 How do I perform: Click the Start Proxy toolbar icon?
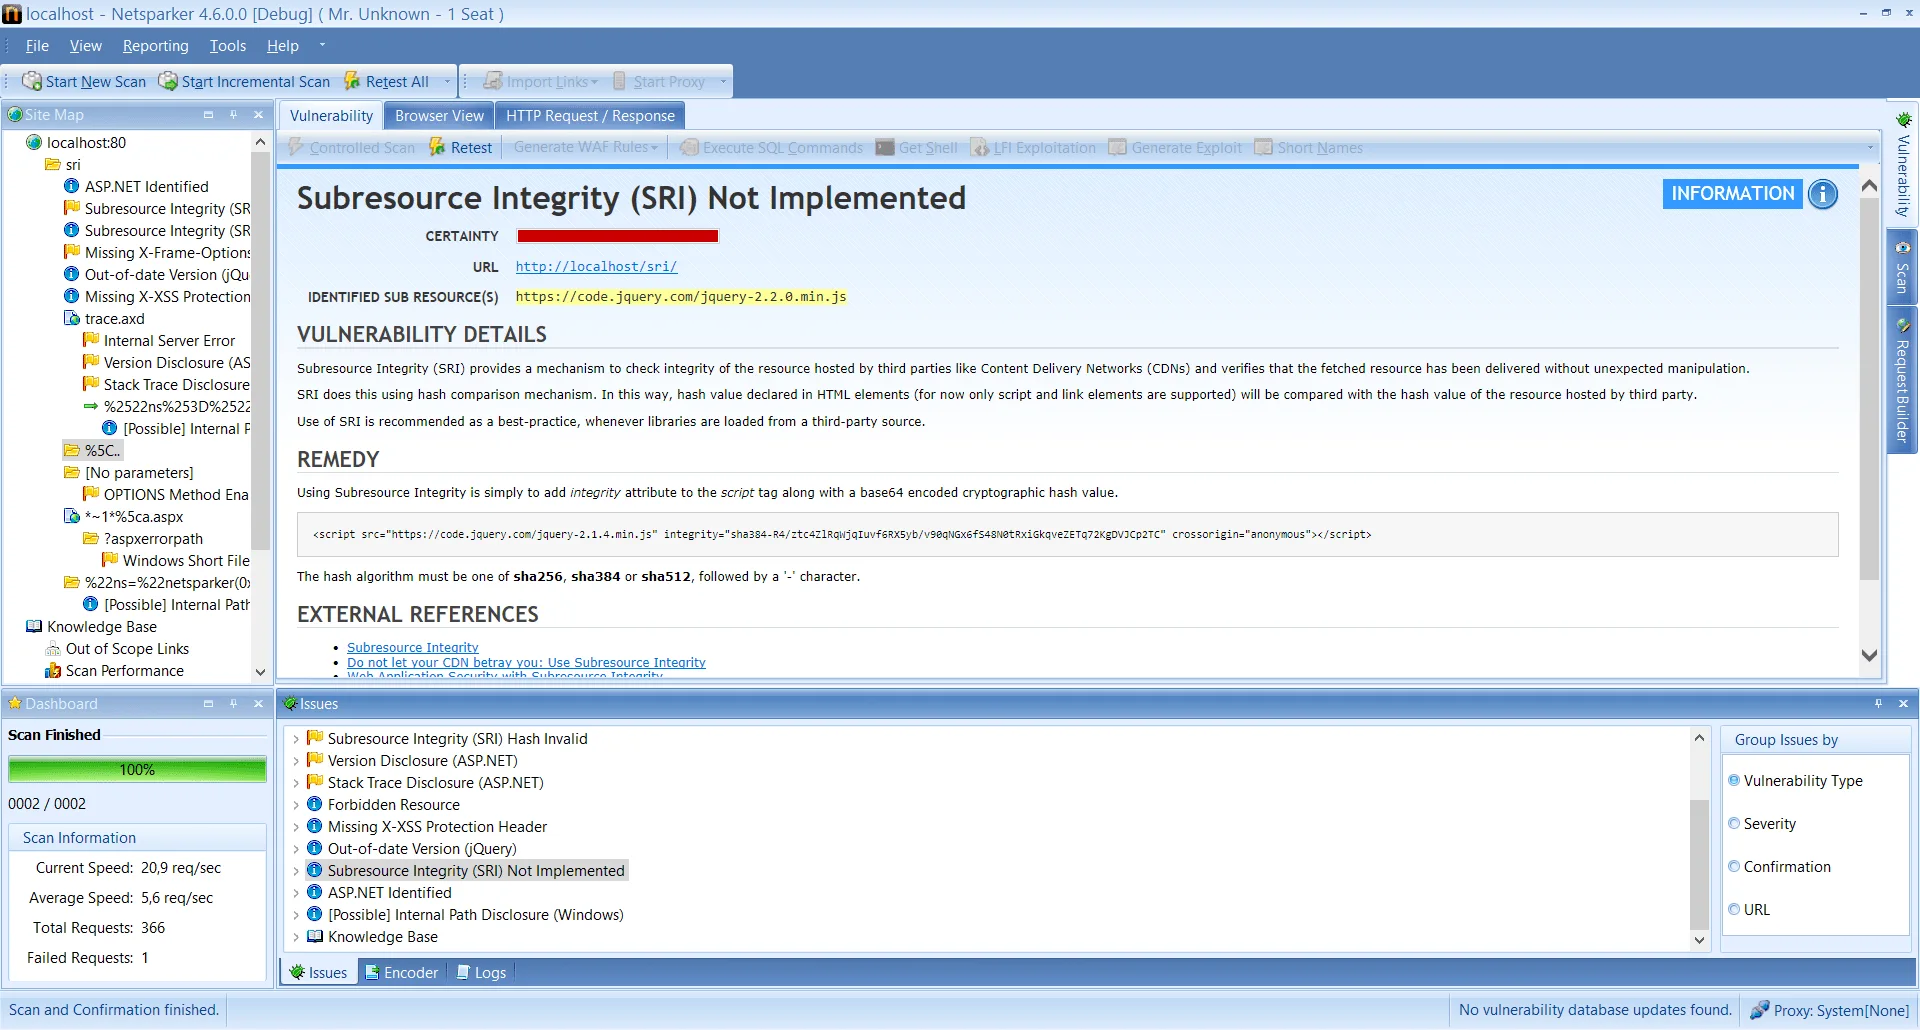click(620, 81)
